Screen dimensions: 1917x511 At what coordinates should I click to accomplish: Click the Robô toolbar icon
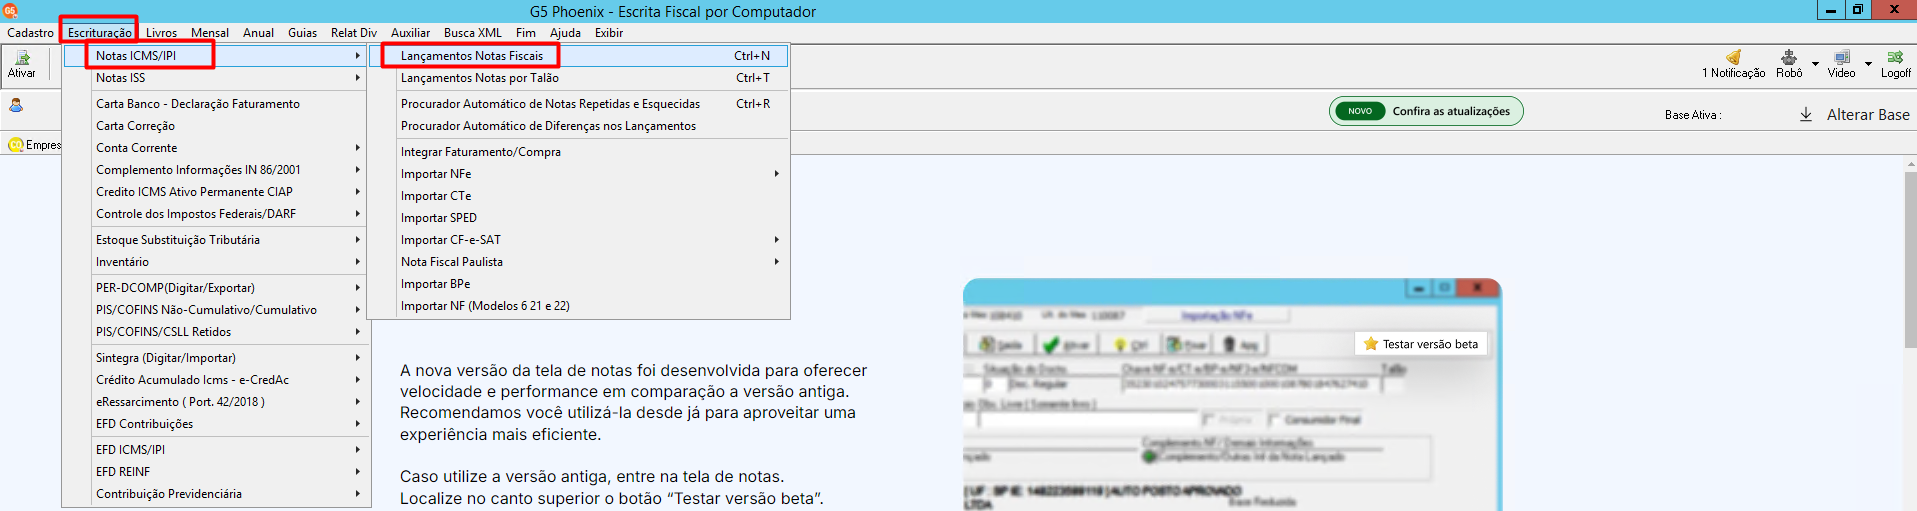1789,57
